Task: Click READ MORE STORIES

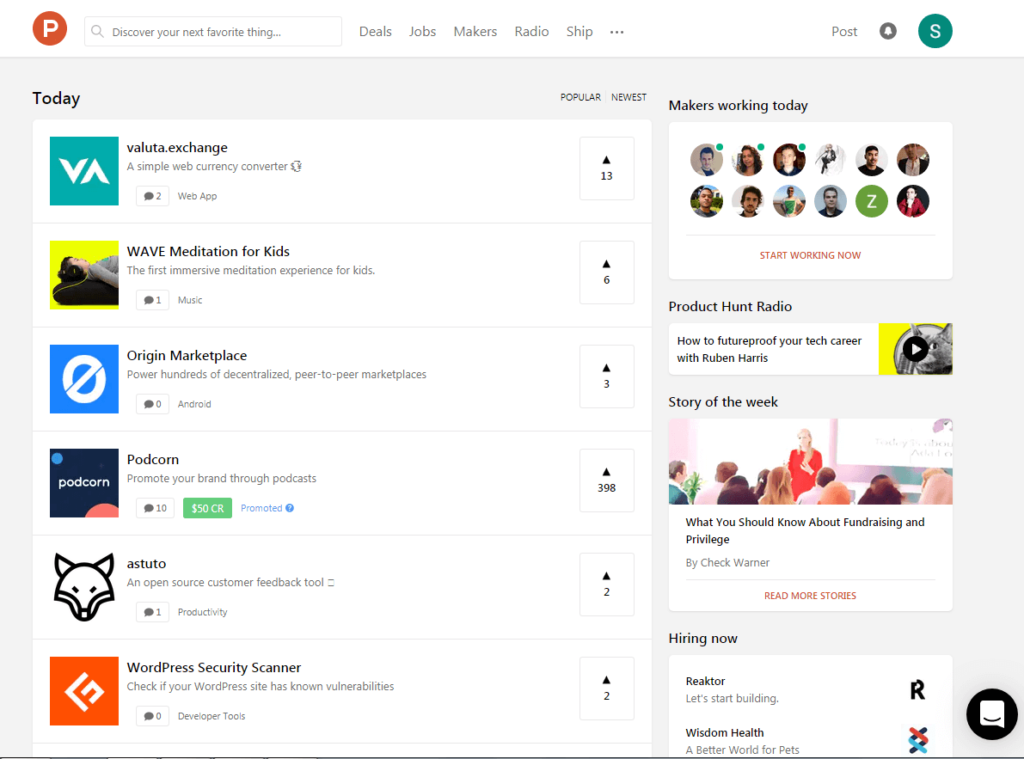Action: (810, 595)
